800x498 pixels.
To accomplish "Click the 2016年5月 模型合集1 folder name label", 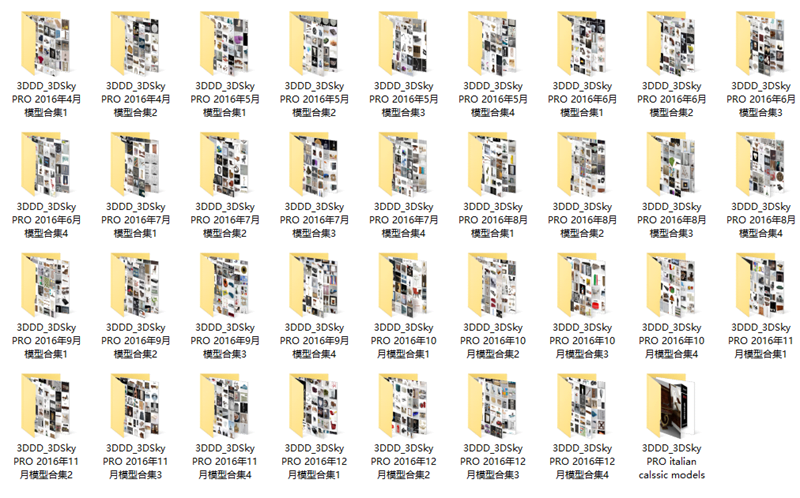I will pyautogui.click(x=223, y=100).
